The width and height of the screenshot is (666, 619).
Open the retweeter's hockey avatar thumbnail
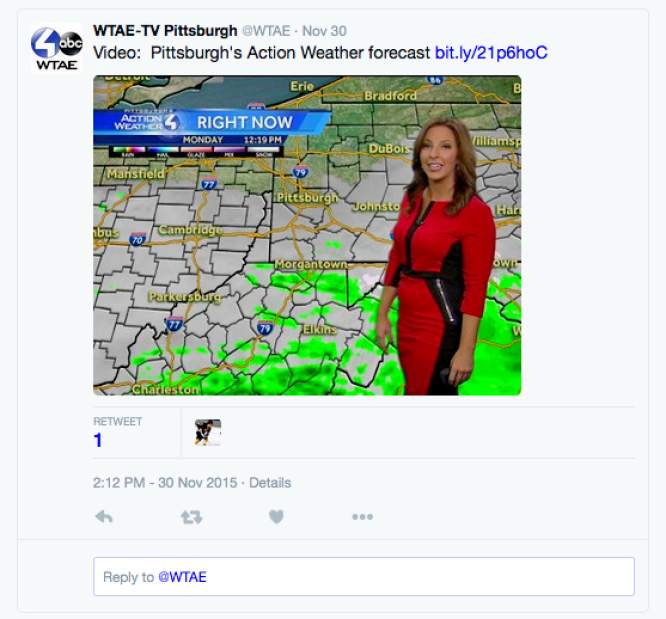click(x=208, y=432)
